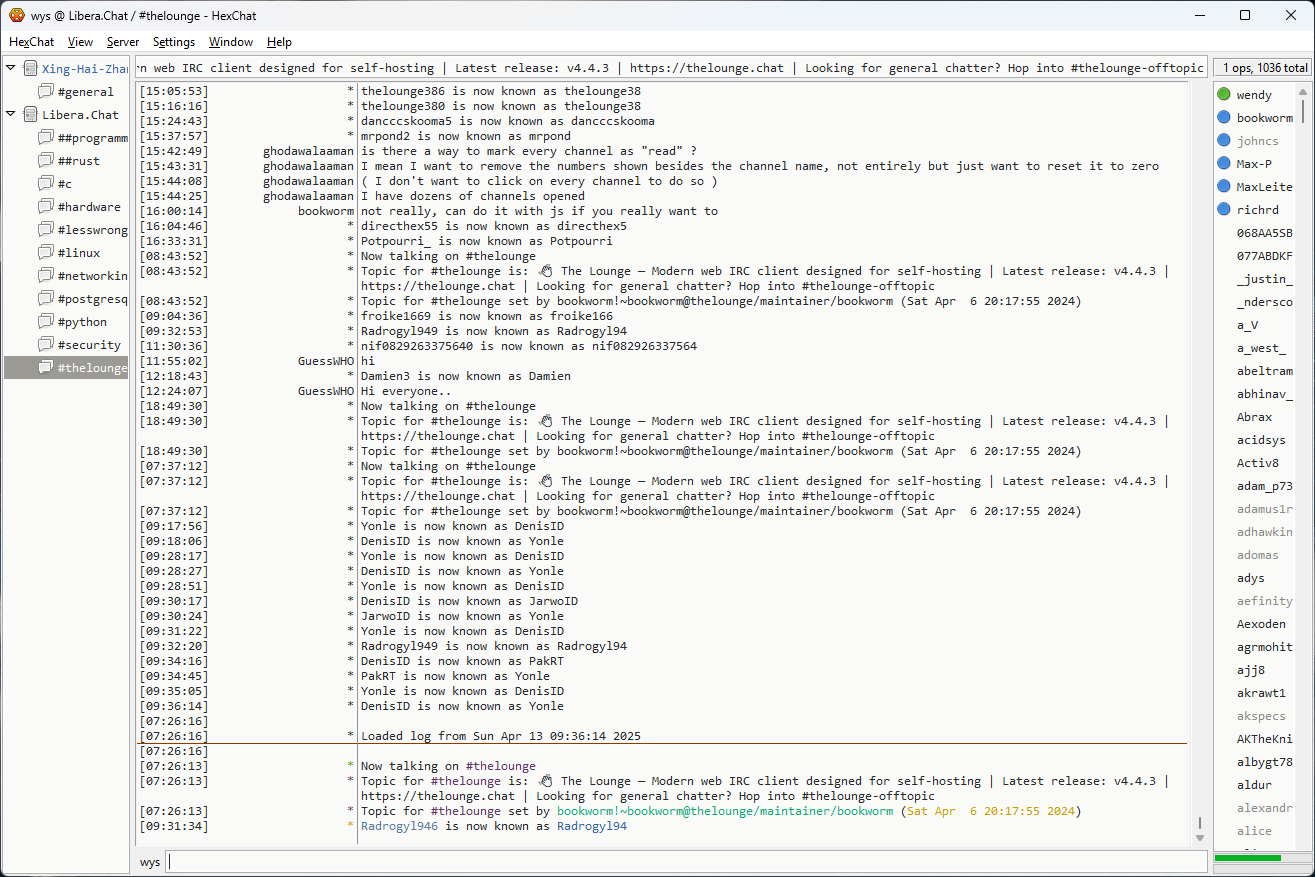The width and height of the screenshot is (1315, 877).
Task: Collapse the Libera.Chat server tree
Action: 11,114
